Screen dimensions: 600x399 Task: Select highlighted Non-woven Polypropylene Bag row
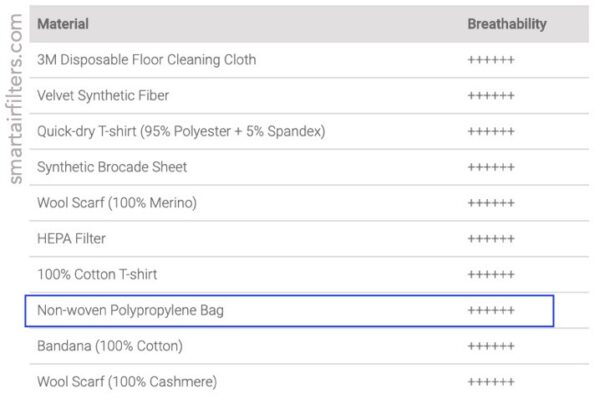pyautogui.click(x=289, y=311)
